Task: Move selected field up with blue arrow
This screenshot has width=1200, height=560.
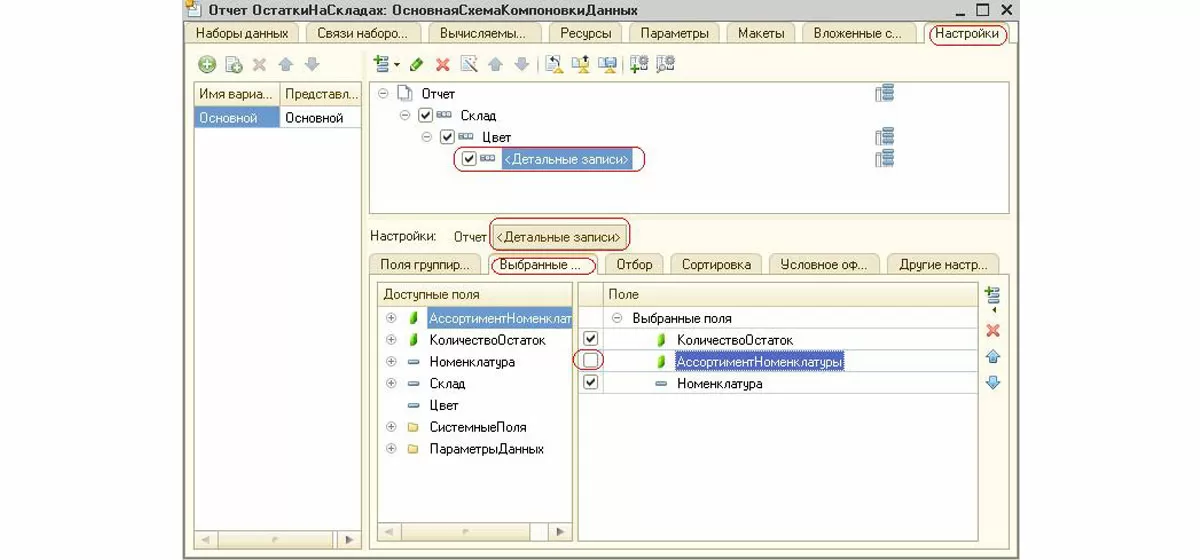Action: pos(993,357)
